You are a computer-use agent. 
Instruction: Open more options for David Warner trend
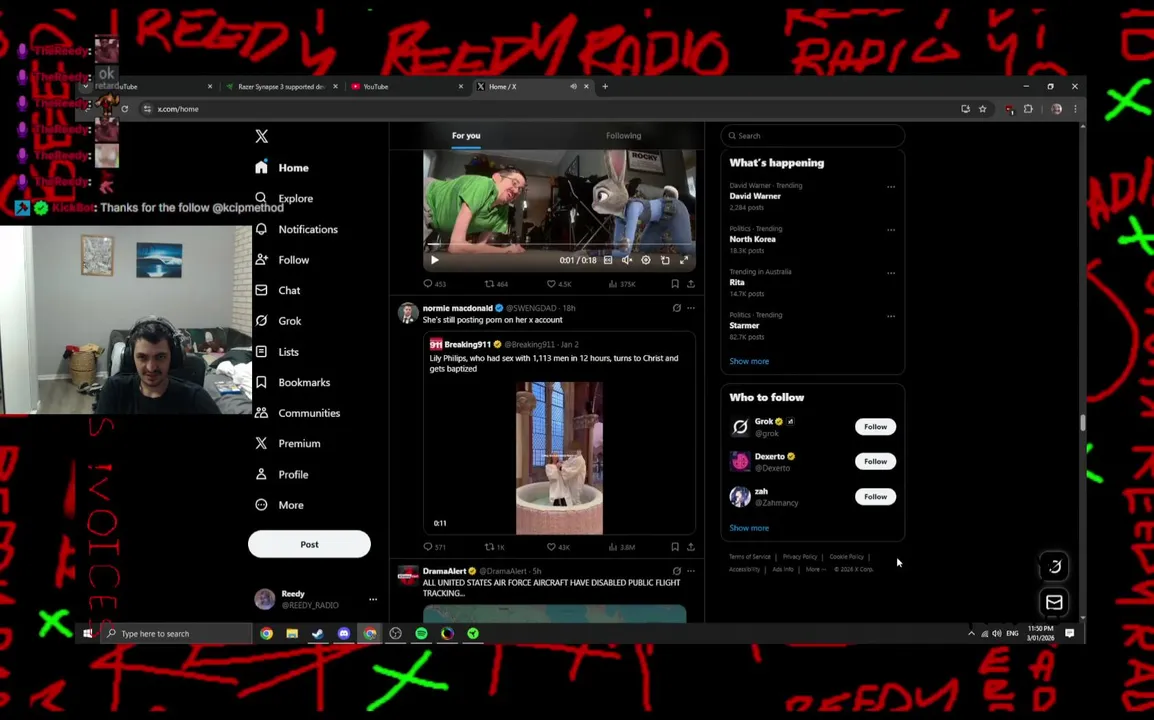point(891,187)
